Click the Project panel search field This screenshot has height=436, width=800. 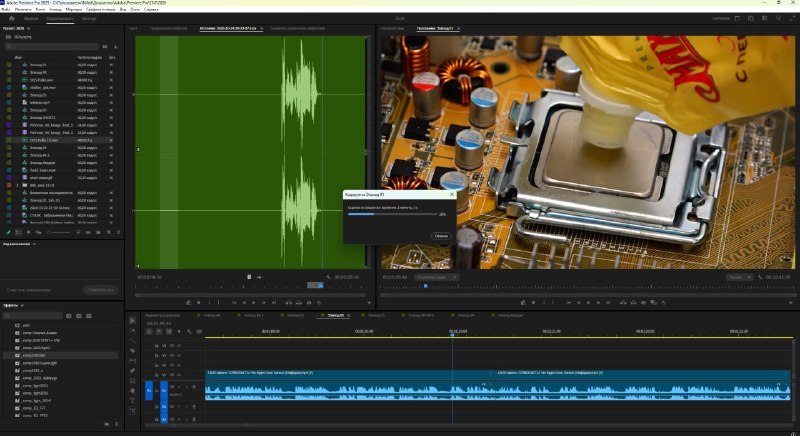click(x=52, y=46)
